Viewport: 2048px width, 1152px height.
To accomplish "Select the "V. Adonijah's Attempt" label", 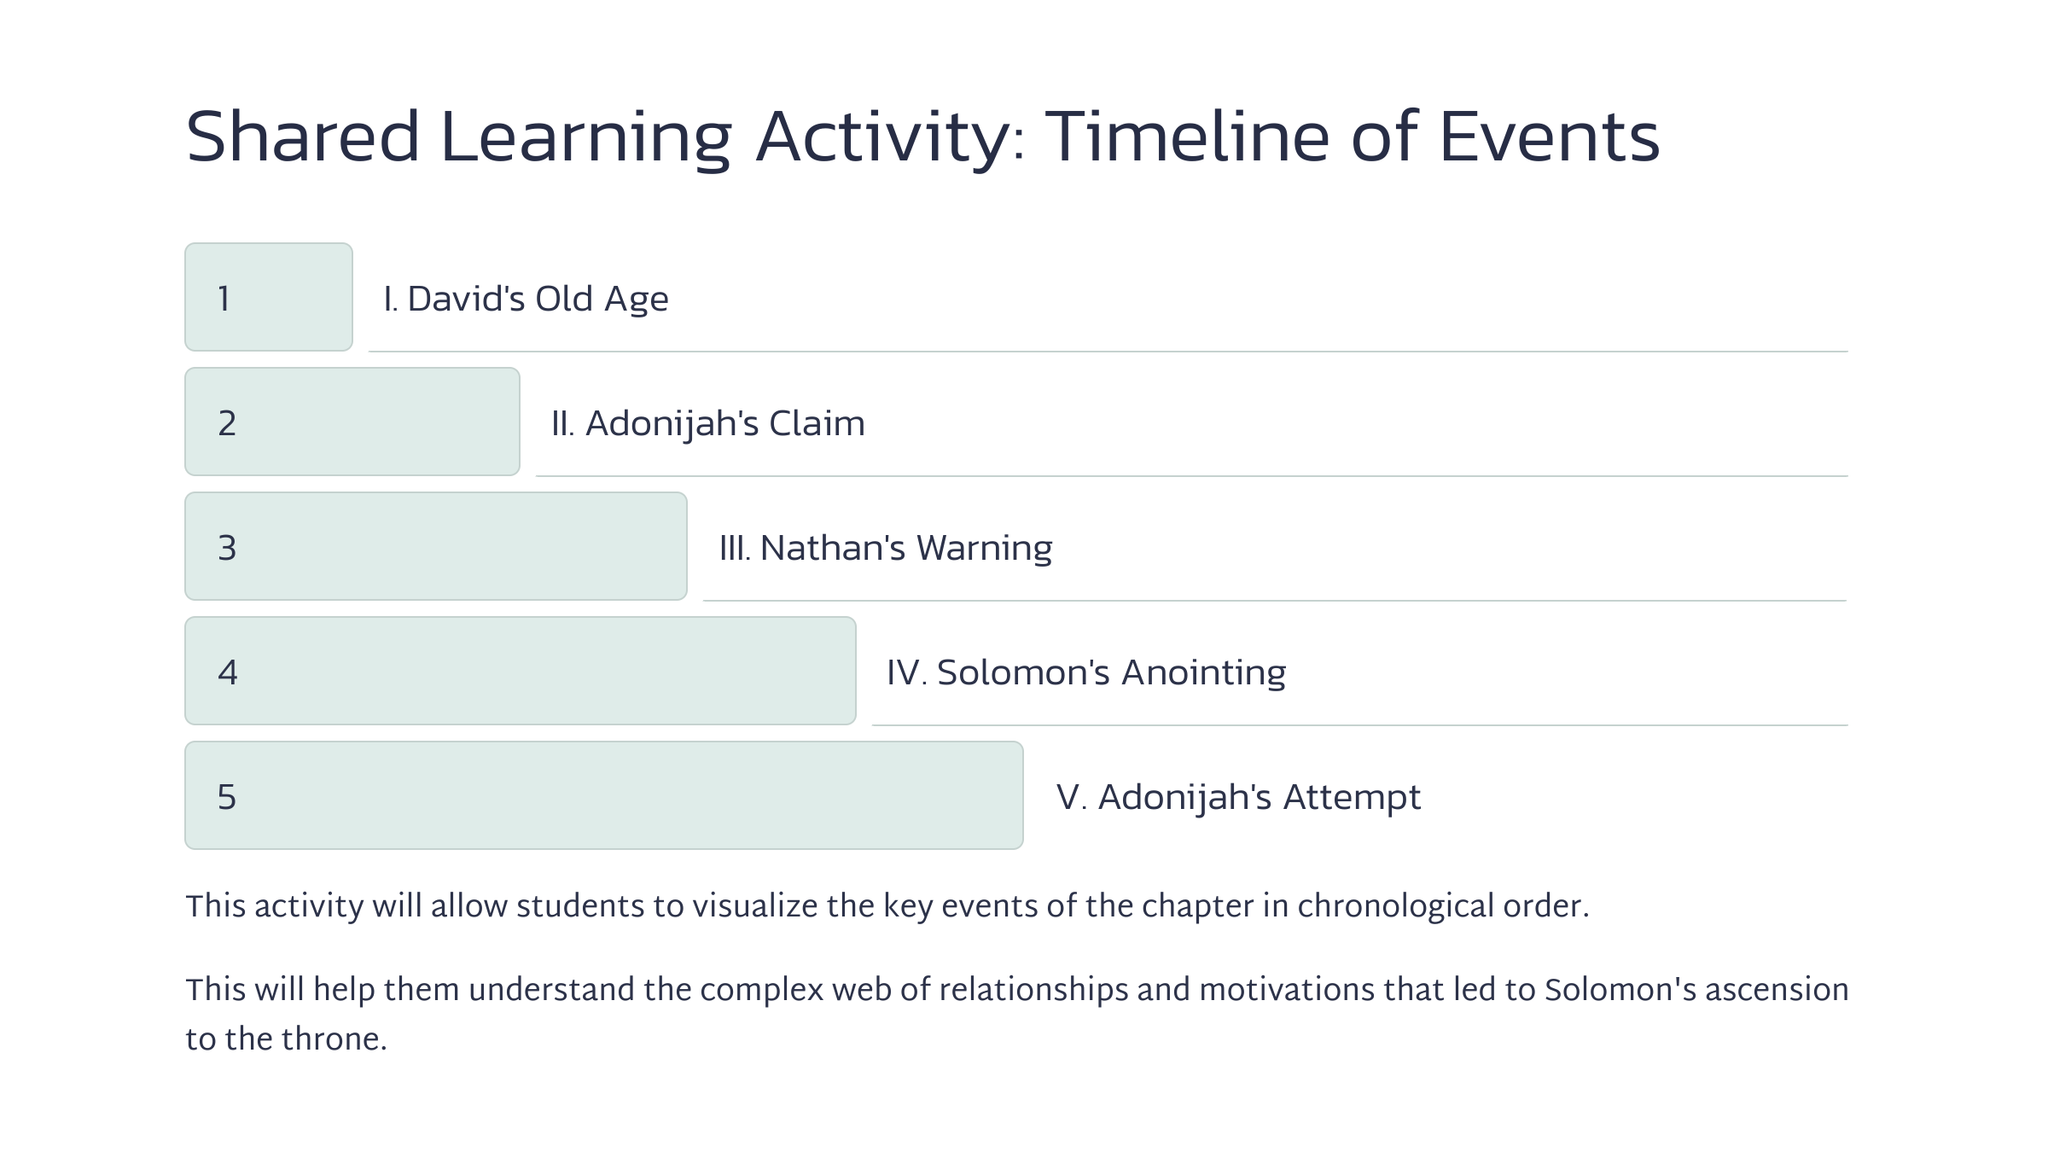I will (1238, 797).
